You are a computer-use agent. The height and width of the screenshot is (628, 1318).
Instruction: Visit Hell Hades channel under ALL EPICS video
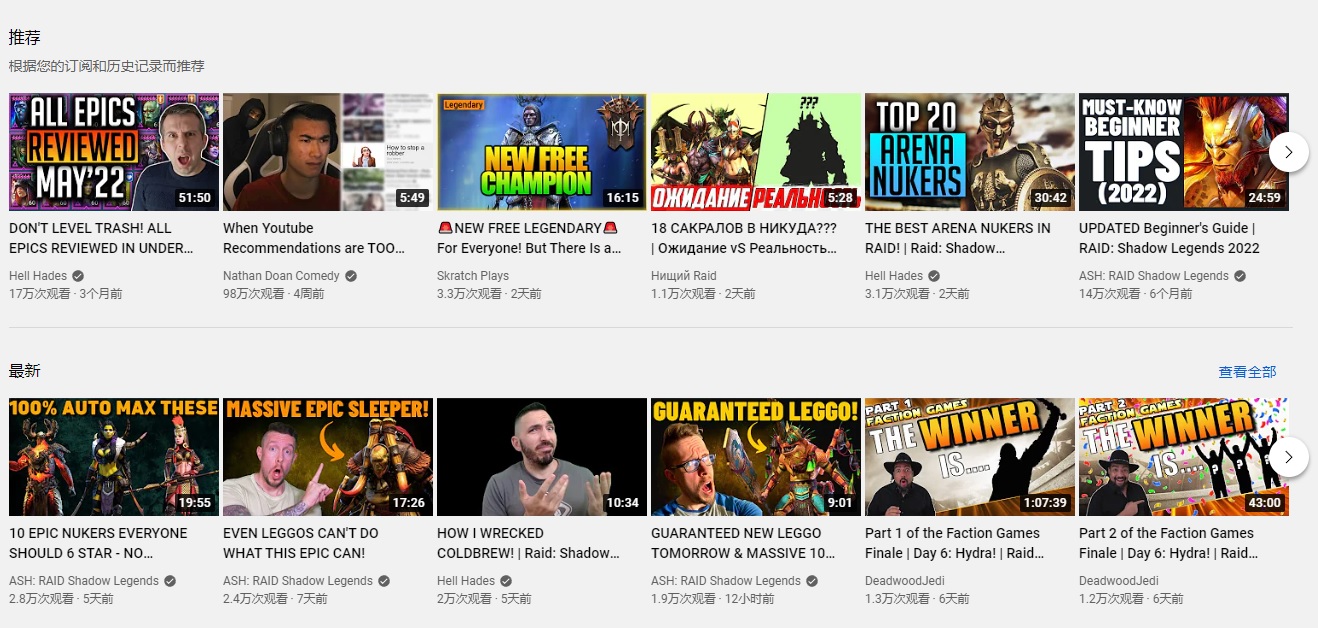[37, 276]
